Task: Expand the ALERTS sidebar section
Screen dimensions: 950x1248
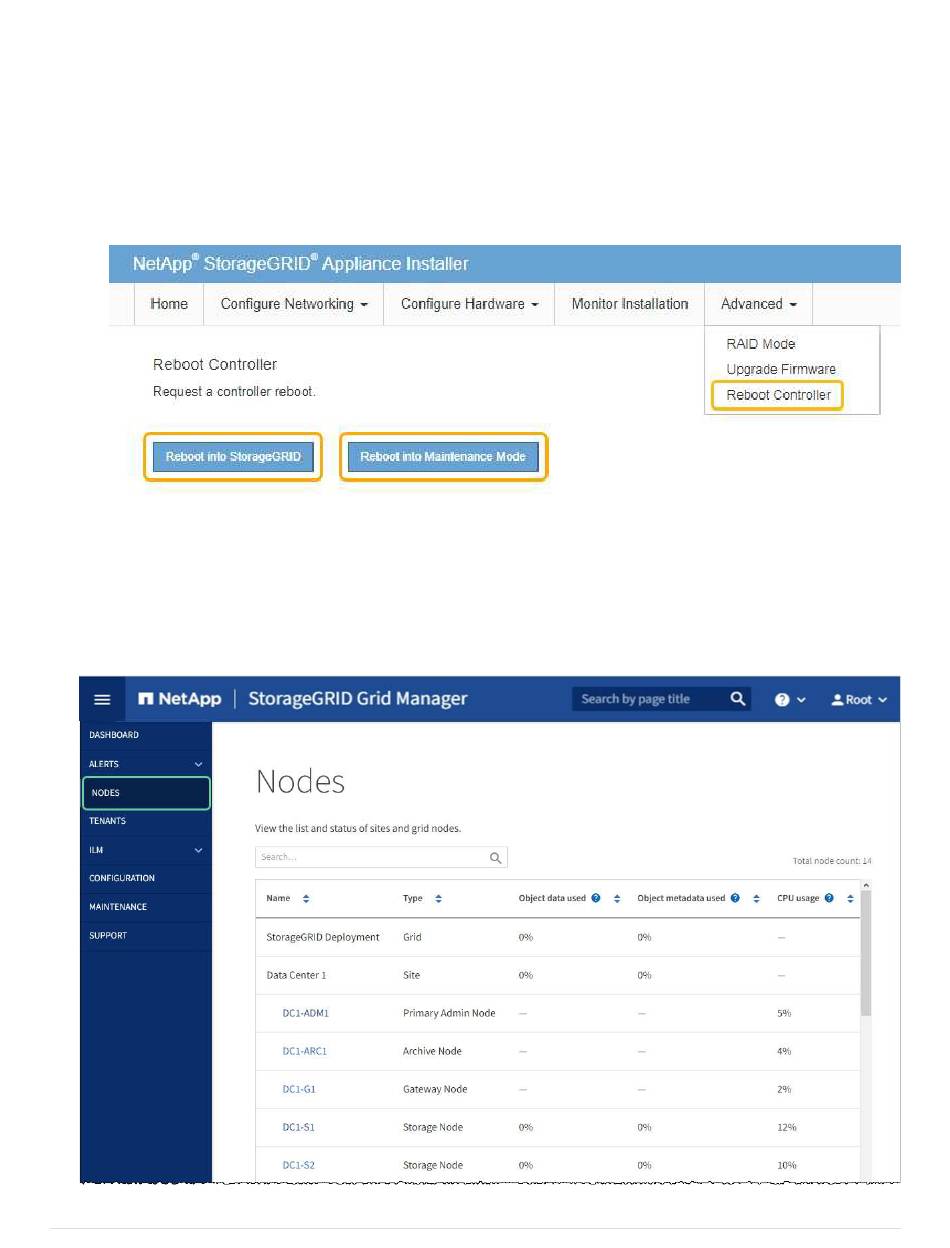Action: pos(146,764)
